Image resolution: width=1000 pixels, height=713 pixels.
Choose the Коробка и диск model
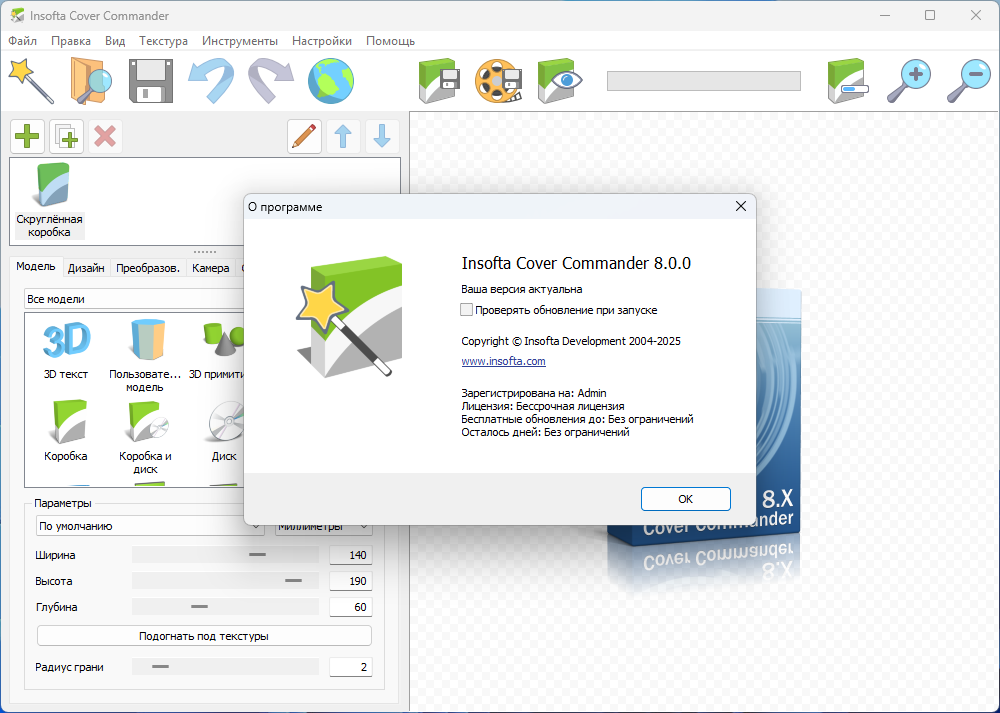145,437
